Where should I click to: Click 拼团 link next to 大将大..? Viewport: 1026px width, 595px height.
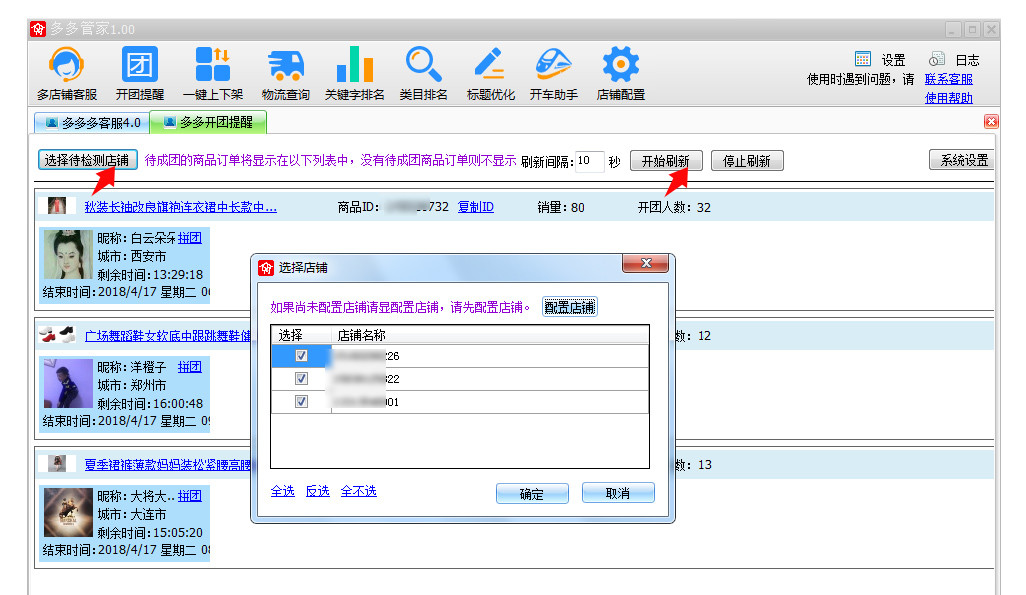[x=190, y=496]
